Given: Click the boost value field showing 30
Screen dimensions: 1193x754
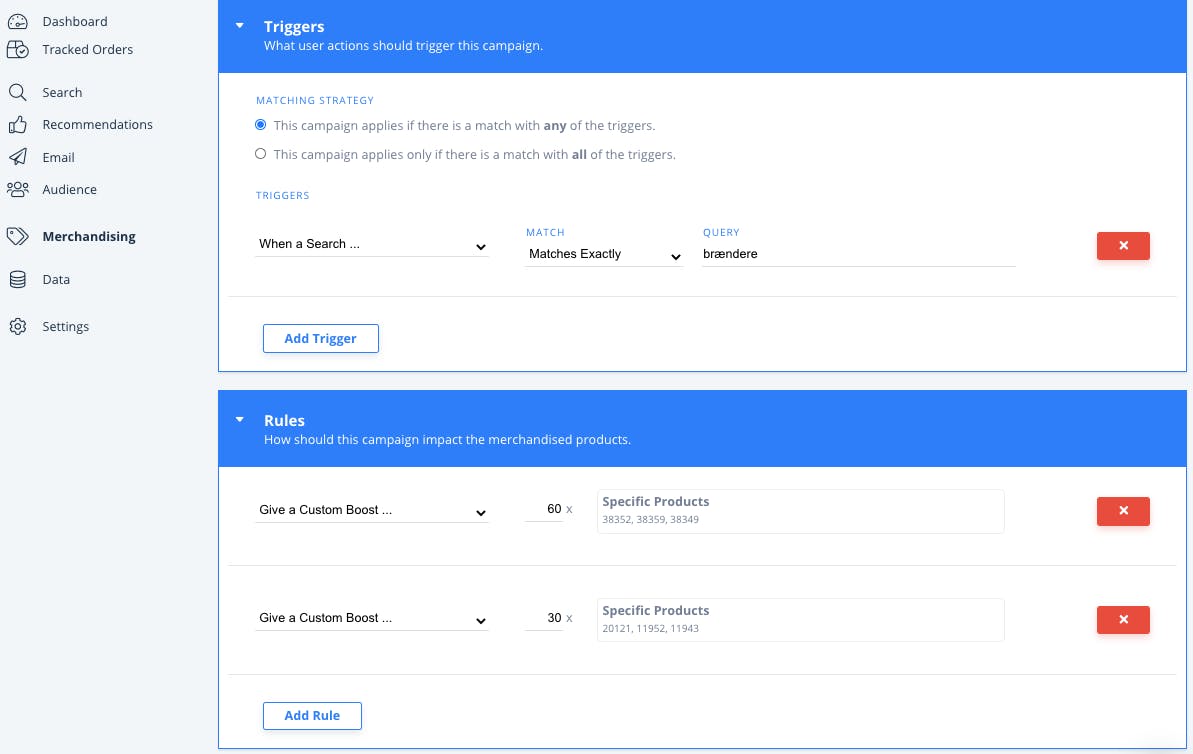Looking at the screenshot, I should click(x=544, y=619).
